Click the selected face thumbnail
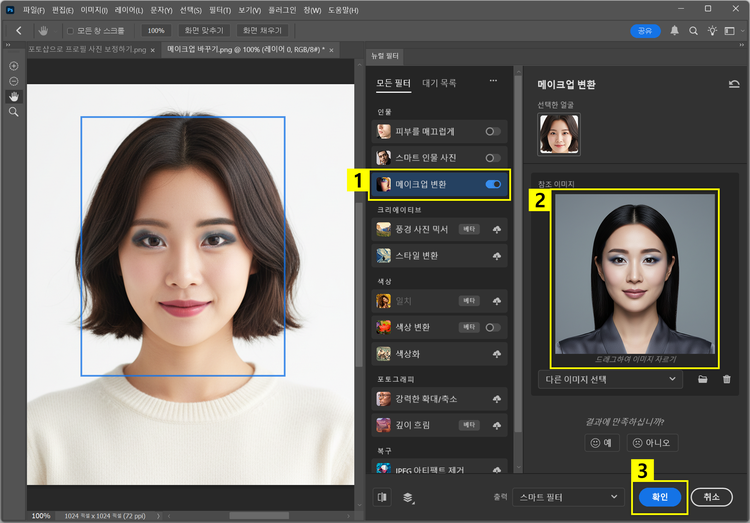Viewport: 750px width, 523px height. [x=559, y=134]
